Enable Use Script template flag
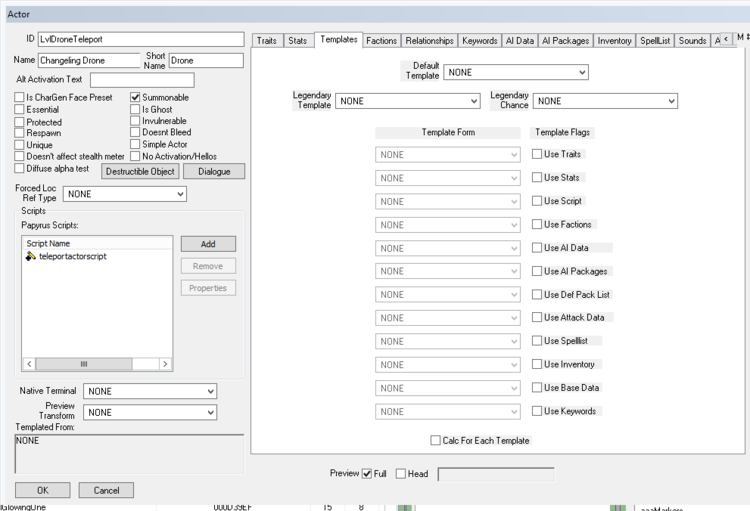The image size is (750, 511). click(537, 201)
